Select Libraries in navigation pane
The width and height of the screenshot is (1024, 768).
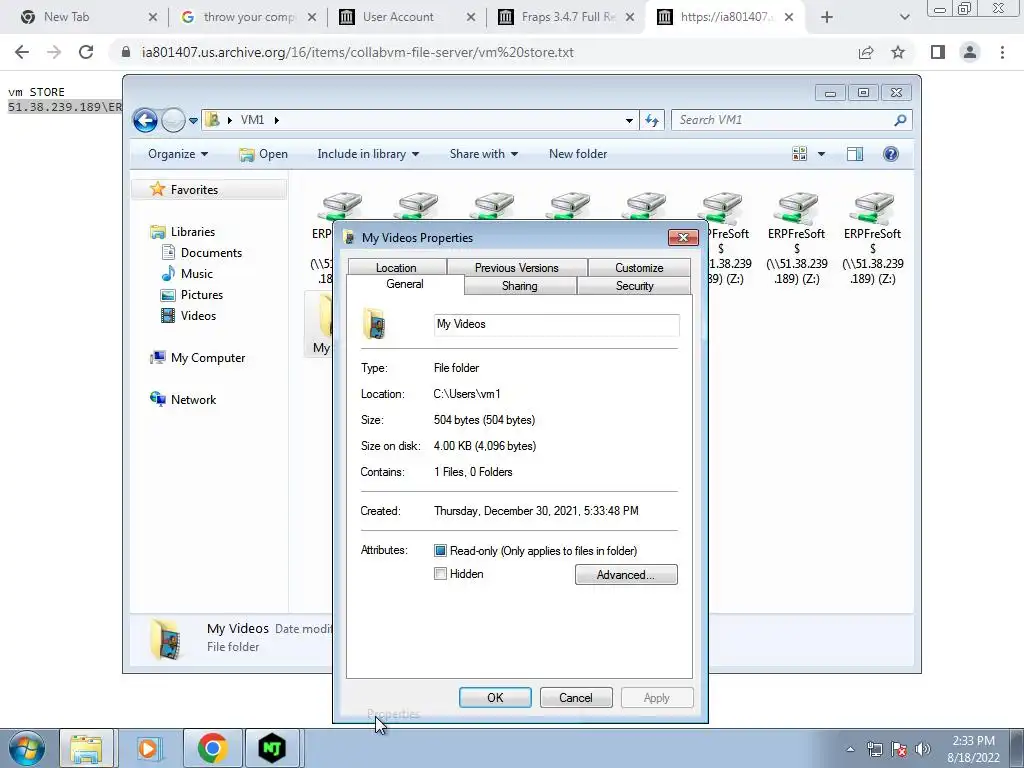192,232
